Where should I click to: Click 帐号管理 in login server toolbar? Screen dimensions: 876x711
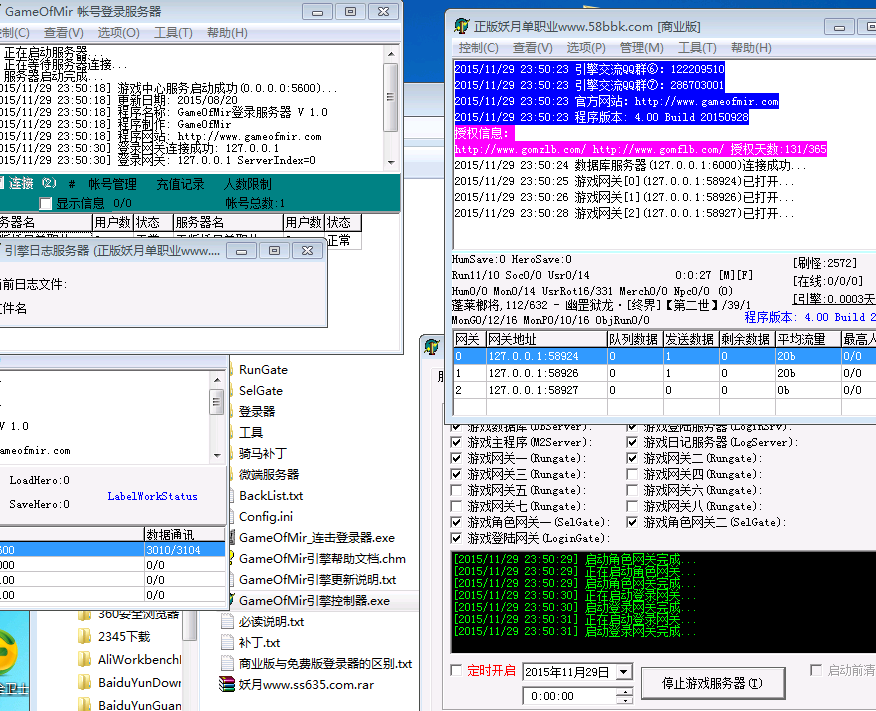point(112,184)
